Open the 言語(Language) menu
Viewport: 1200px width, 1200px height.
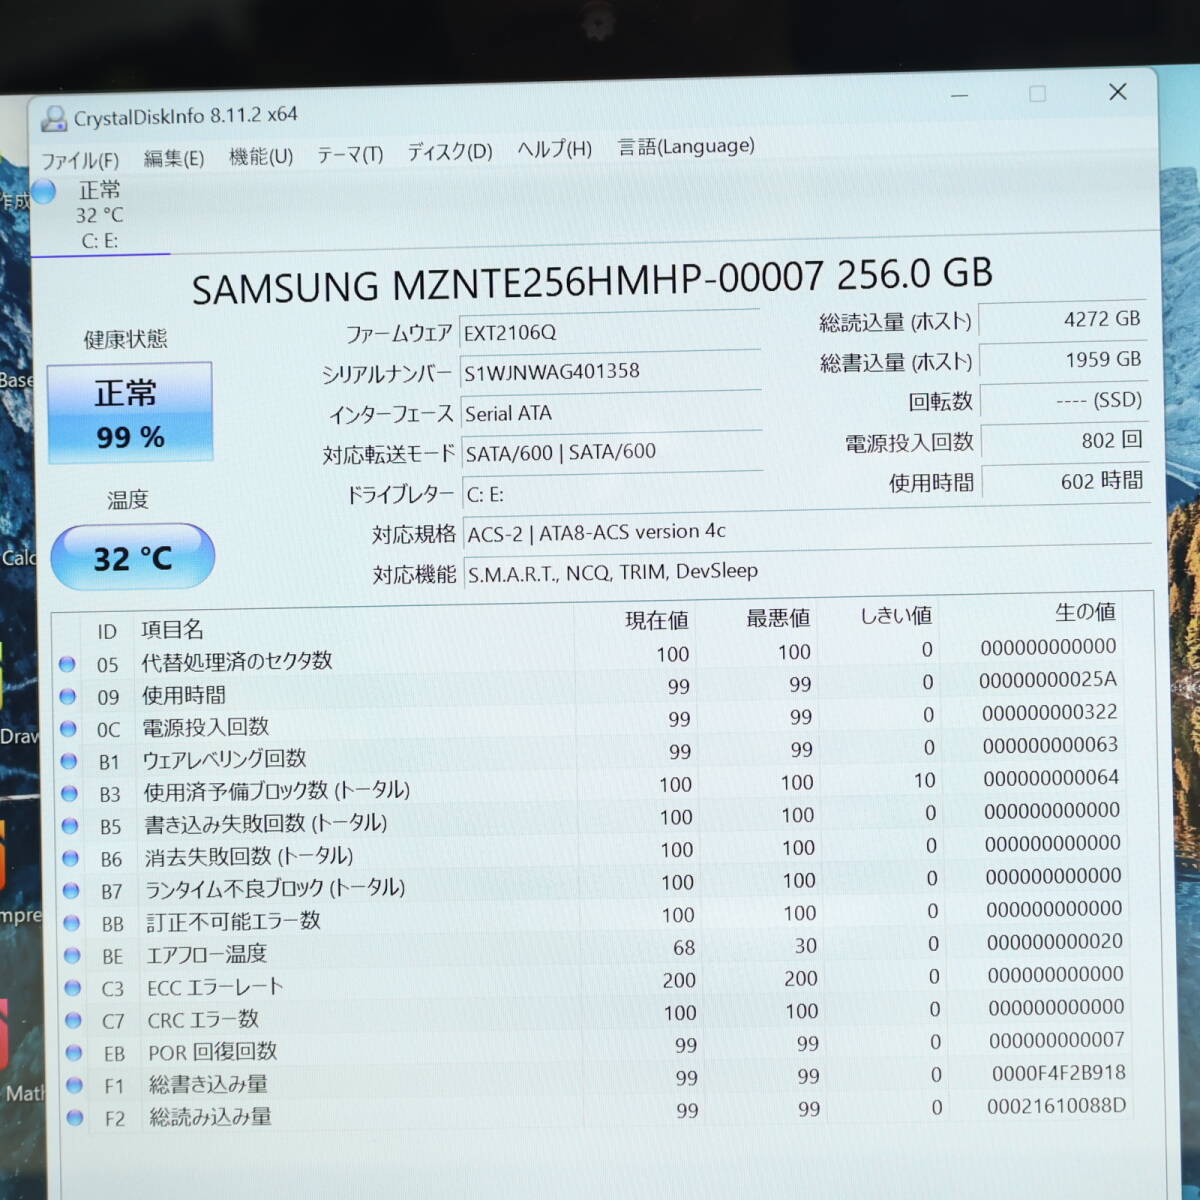(686, 146)
